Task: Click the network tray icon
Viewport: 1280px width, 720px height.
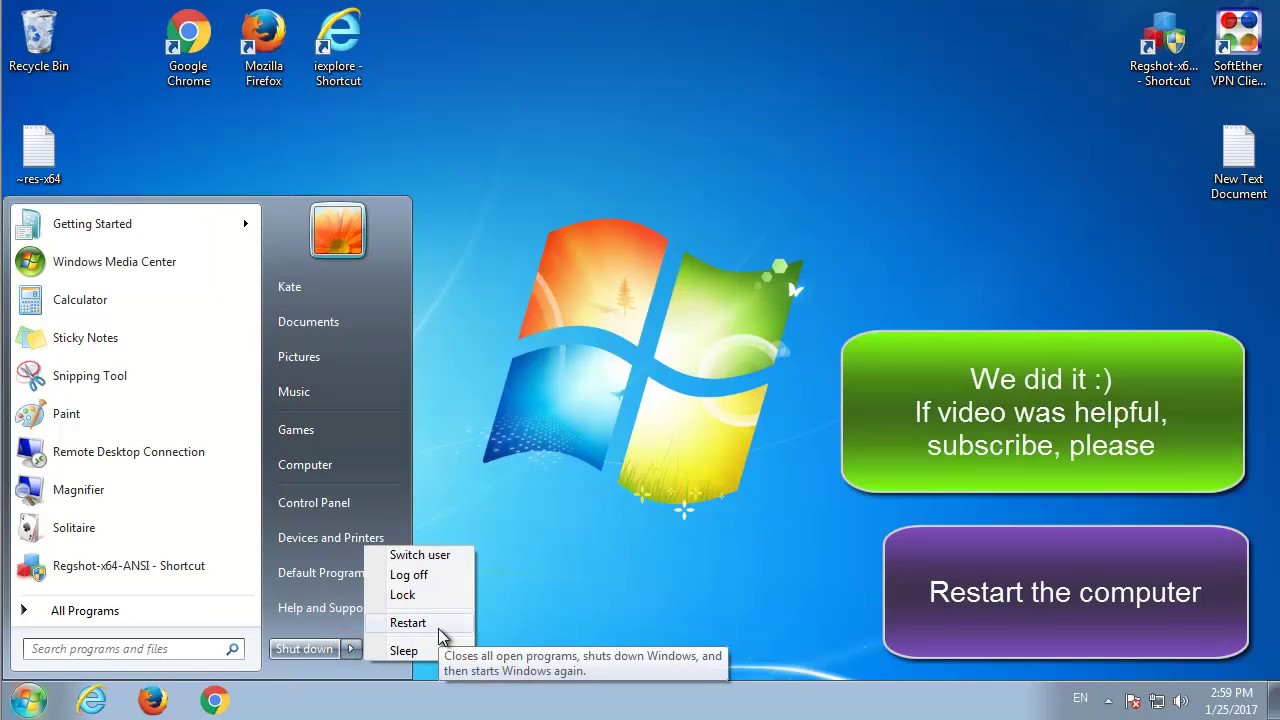Action: pos(1157,701)
